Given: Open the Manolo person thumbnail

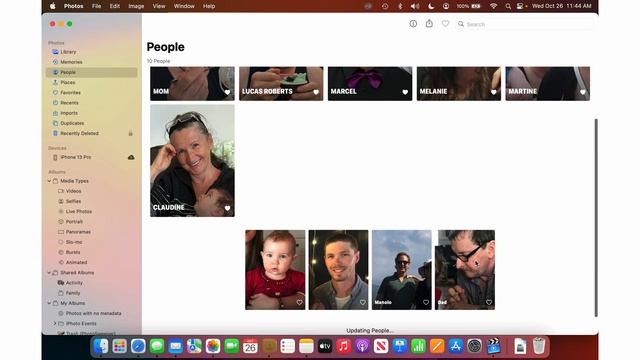Looking at the screenshot, I should click(x=402, y=270).
